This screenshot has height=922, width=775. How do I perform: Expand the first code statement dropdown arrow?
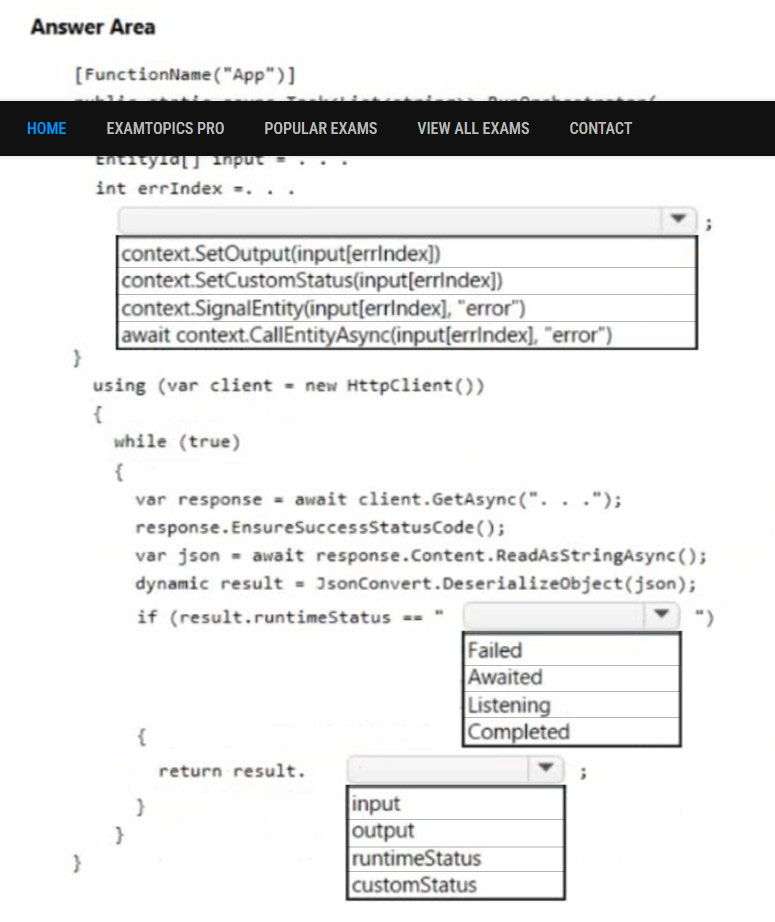(678, 220)
